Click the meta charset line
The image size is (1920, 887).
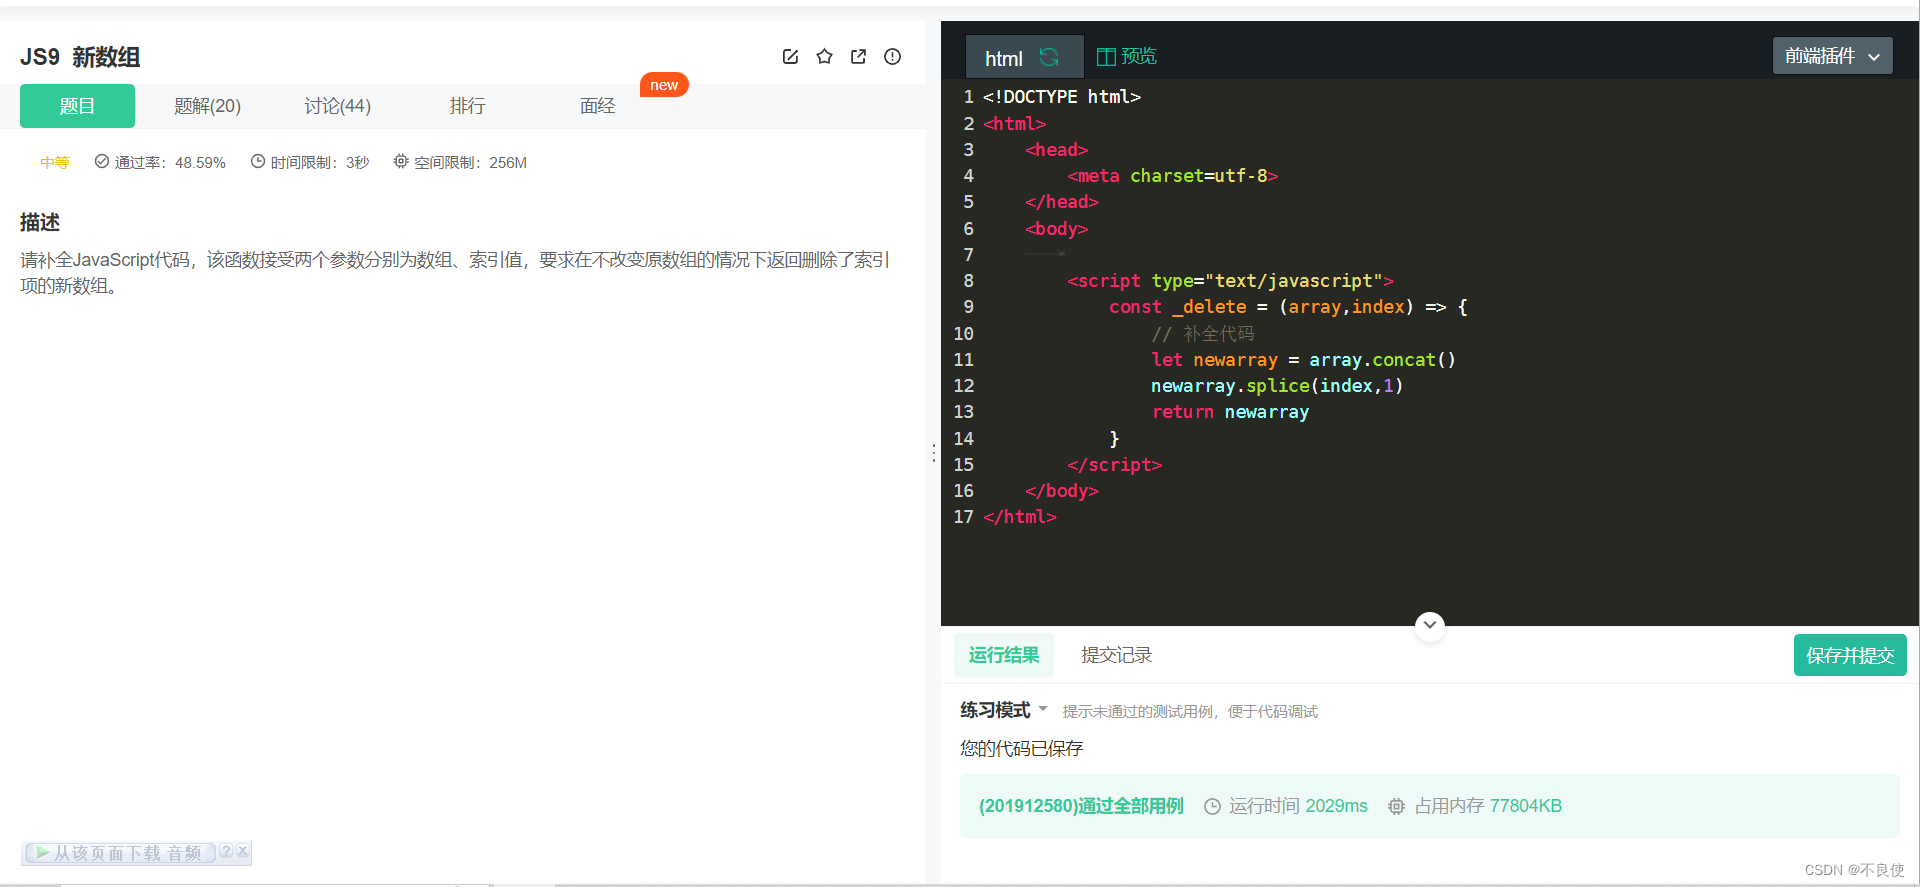point(1172,175)
